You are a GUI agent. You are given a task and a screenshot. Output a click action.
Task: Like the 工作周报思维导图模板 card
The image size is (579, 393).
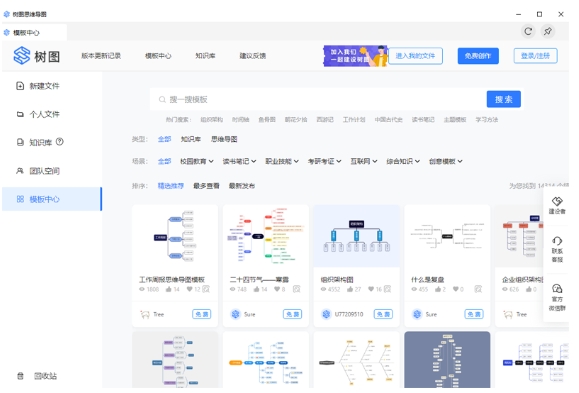pos(169,289)
